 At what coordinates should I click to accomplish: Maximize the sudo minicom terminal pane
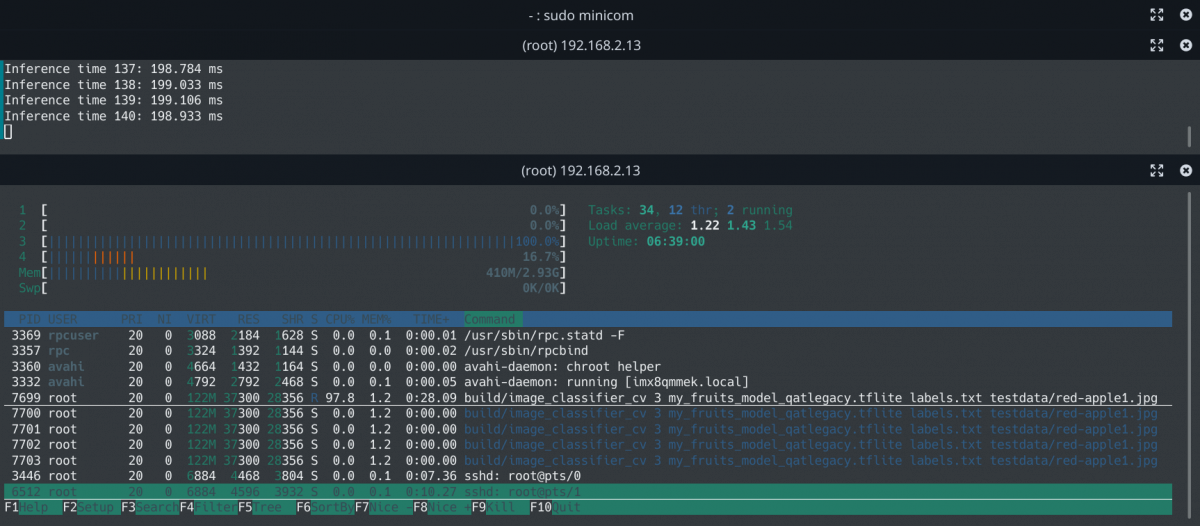tap(1156, 15)
